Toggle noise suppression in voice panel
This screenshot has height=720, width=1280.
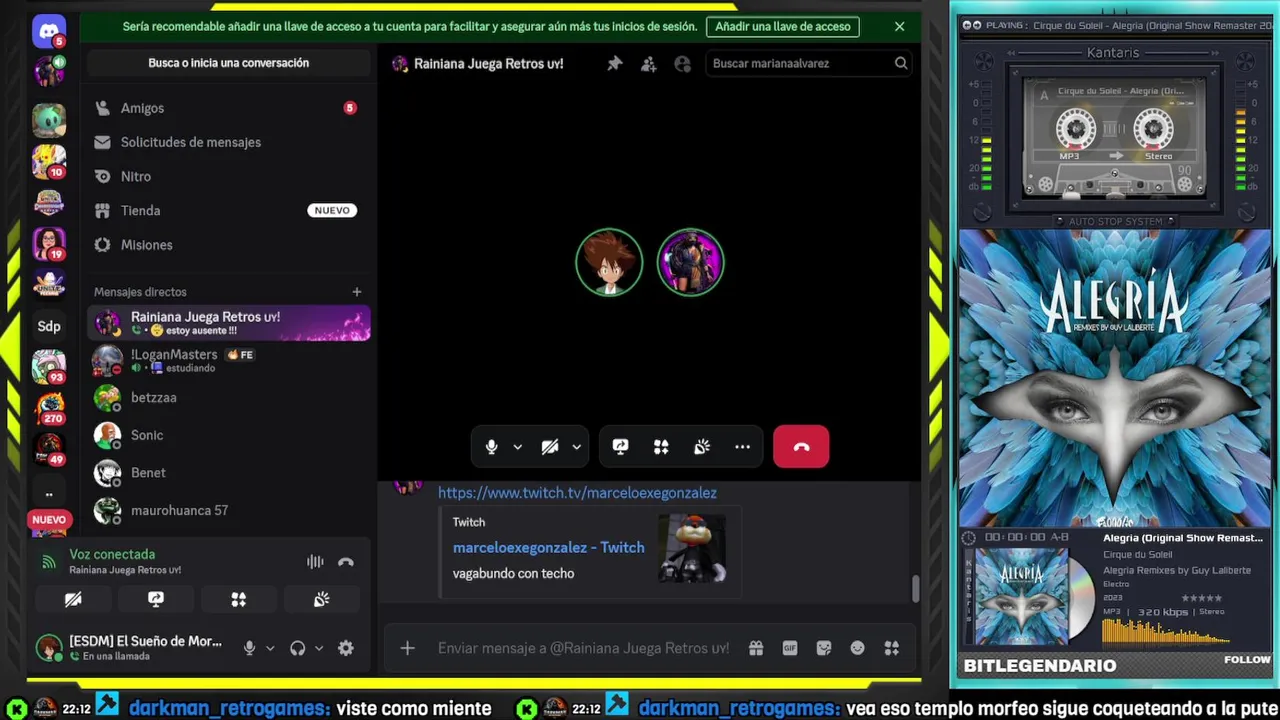pos(315,562)
